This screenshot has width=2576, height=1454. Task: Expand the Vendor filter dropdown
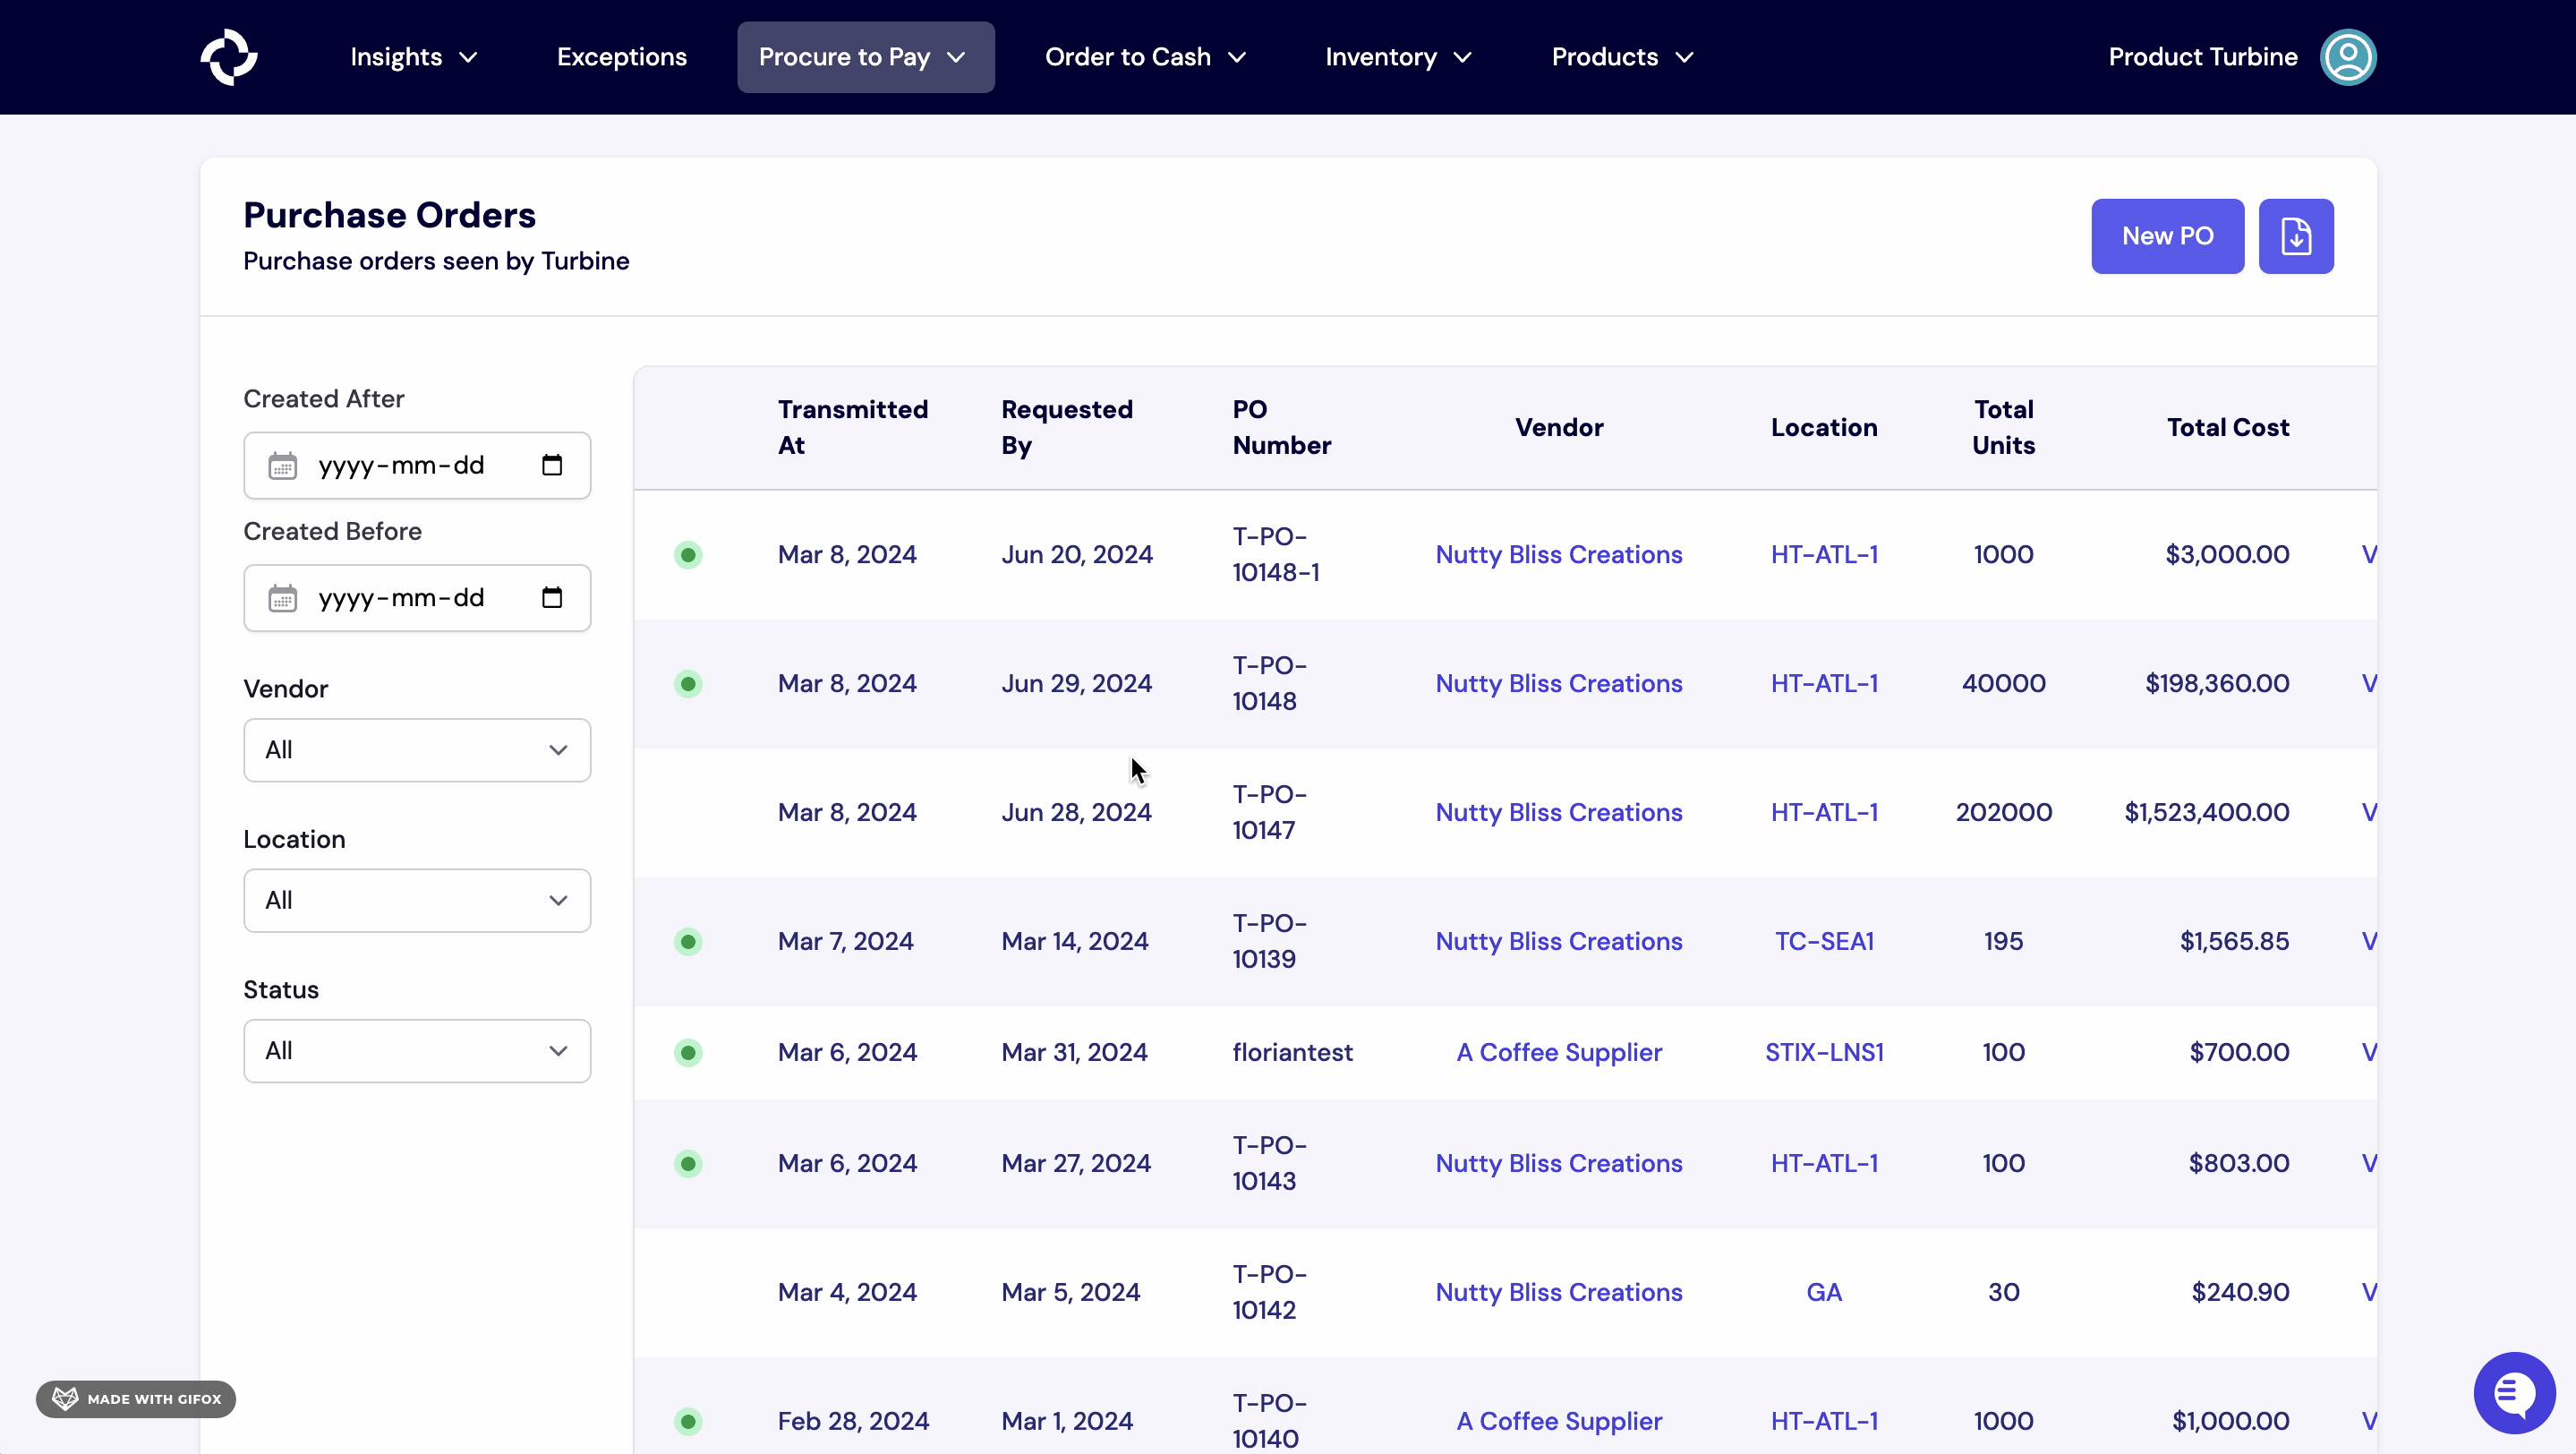pyautogui.click(x=417, y=750)
